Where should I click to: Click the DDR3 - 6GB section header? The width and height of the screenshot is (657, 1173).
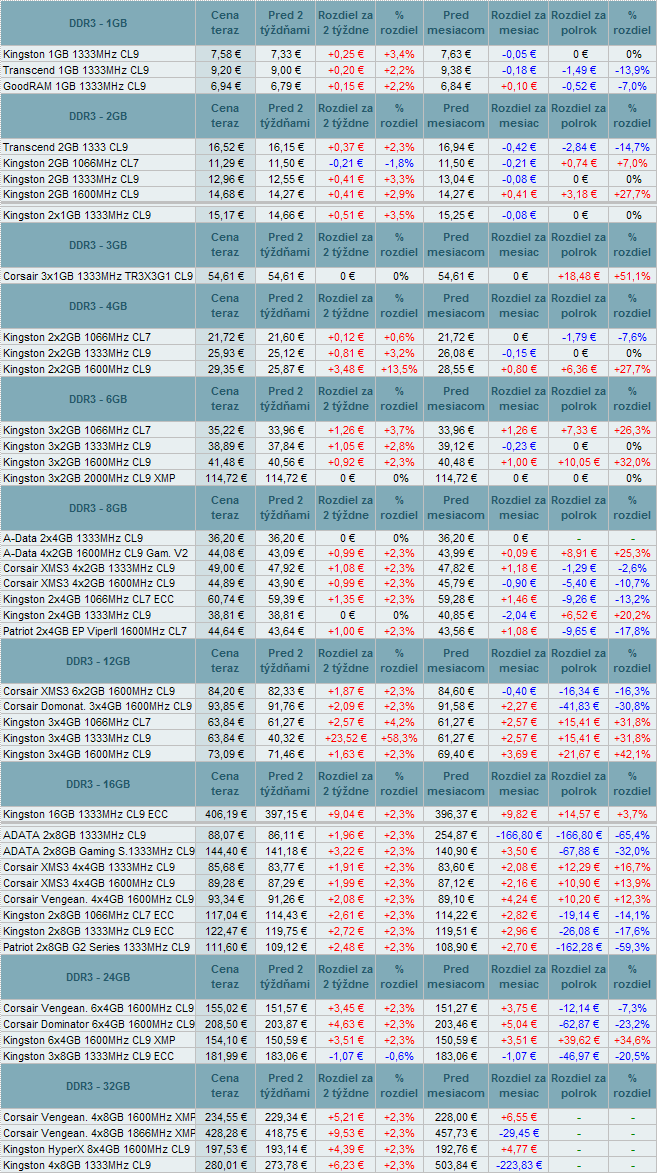[x=98, y=399]
